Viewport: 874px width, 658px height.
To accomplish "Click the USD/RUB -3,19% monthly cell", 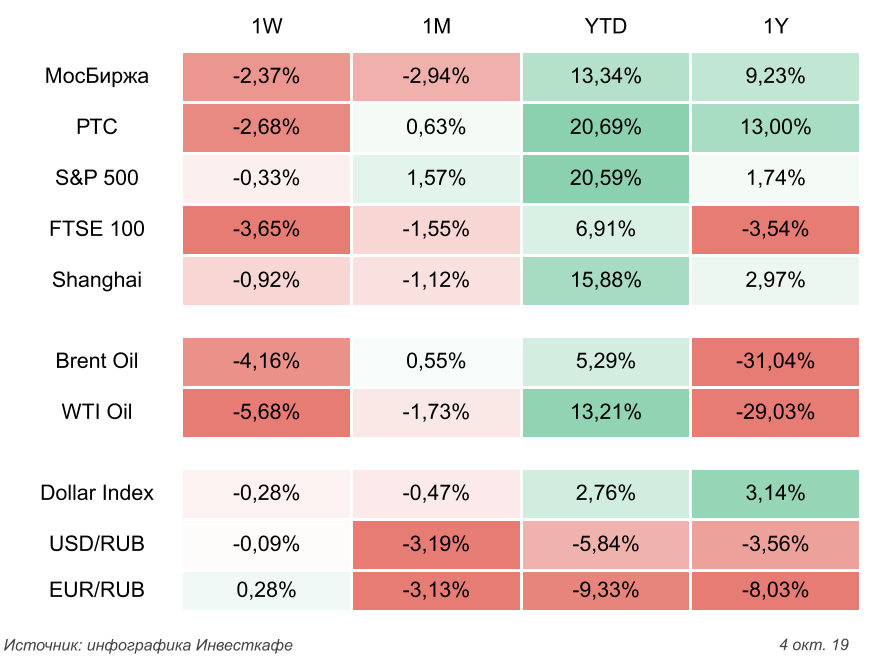I will [437, 543].
